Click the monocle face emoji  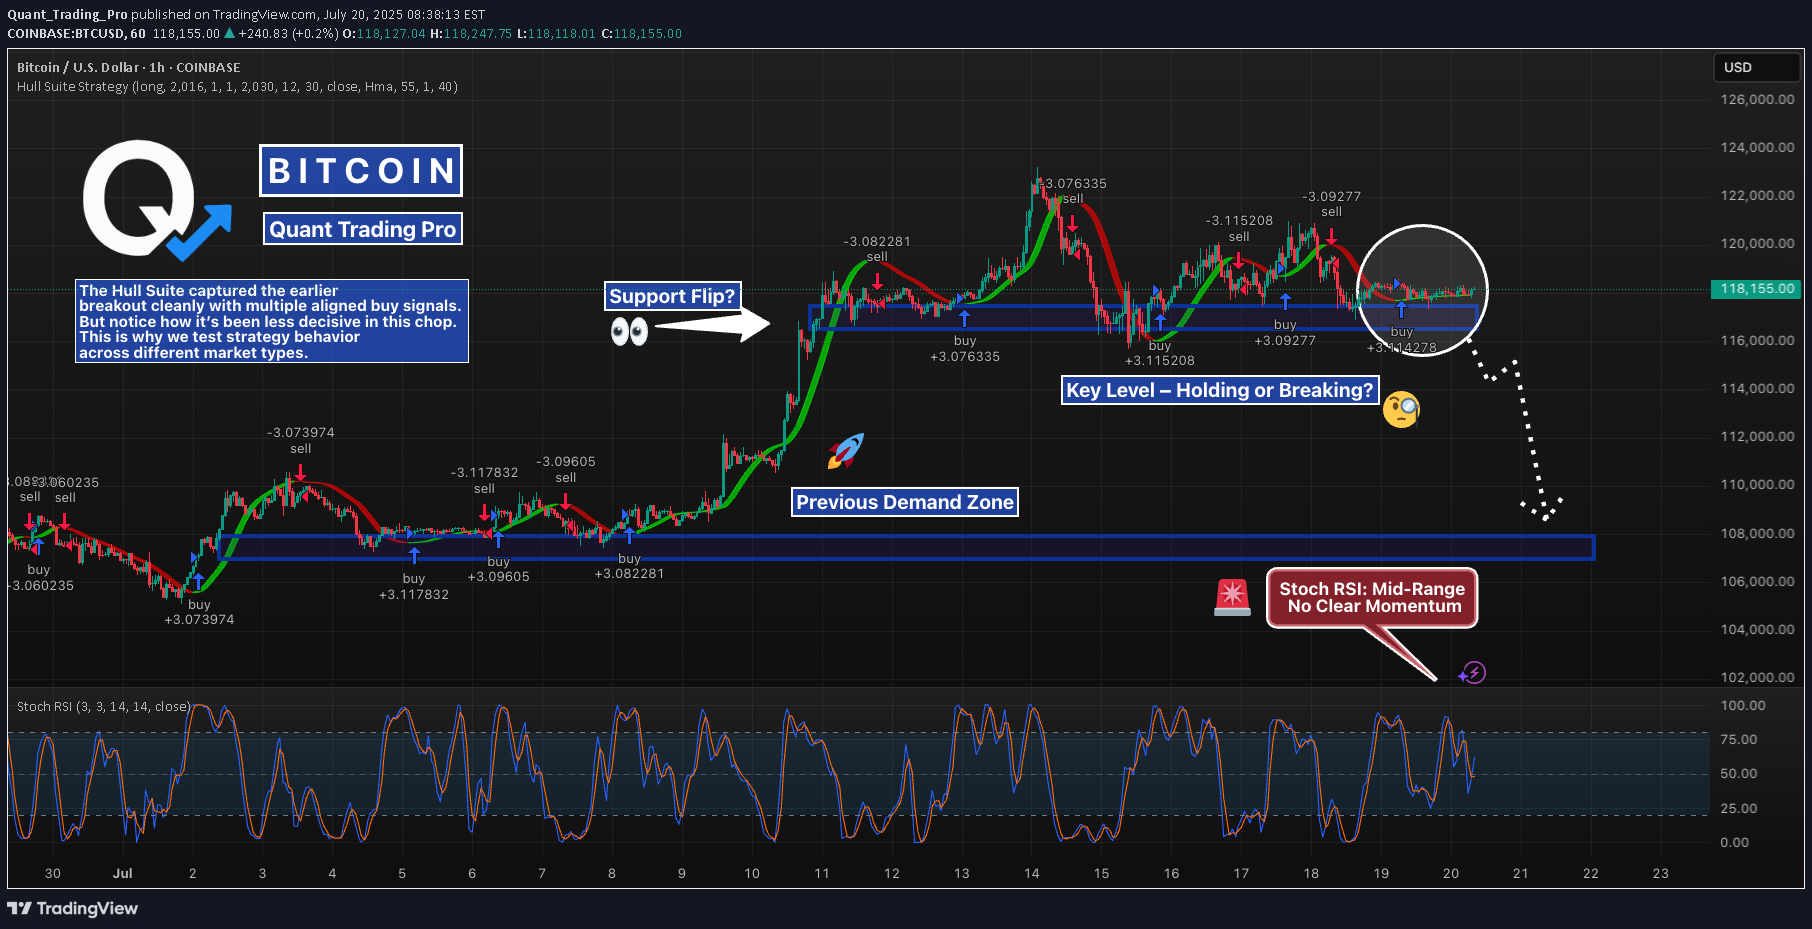point(1401,409)
